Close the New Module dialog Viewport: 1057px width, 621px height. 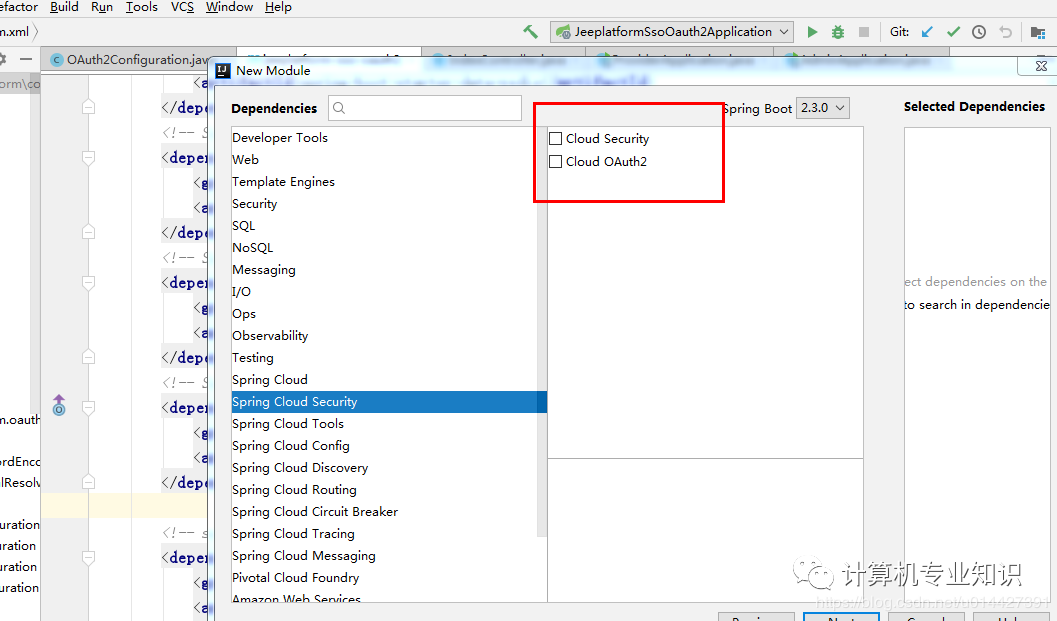pyautogui.click(x=1041, y=66)
